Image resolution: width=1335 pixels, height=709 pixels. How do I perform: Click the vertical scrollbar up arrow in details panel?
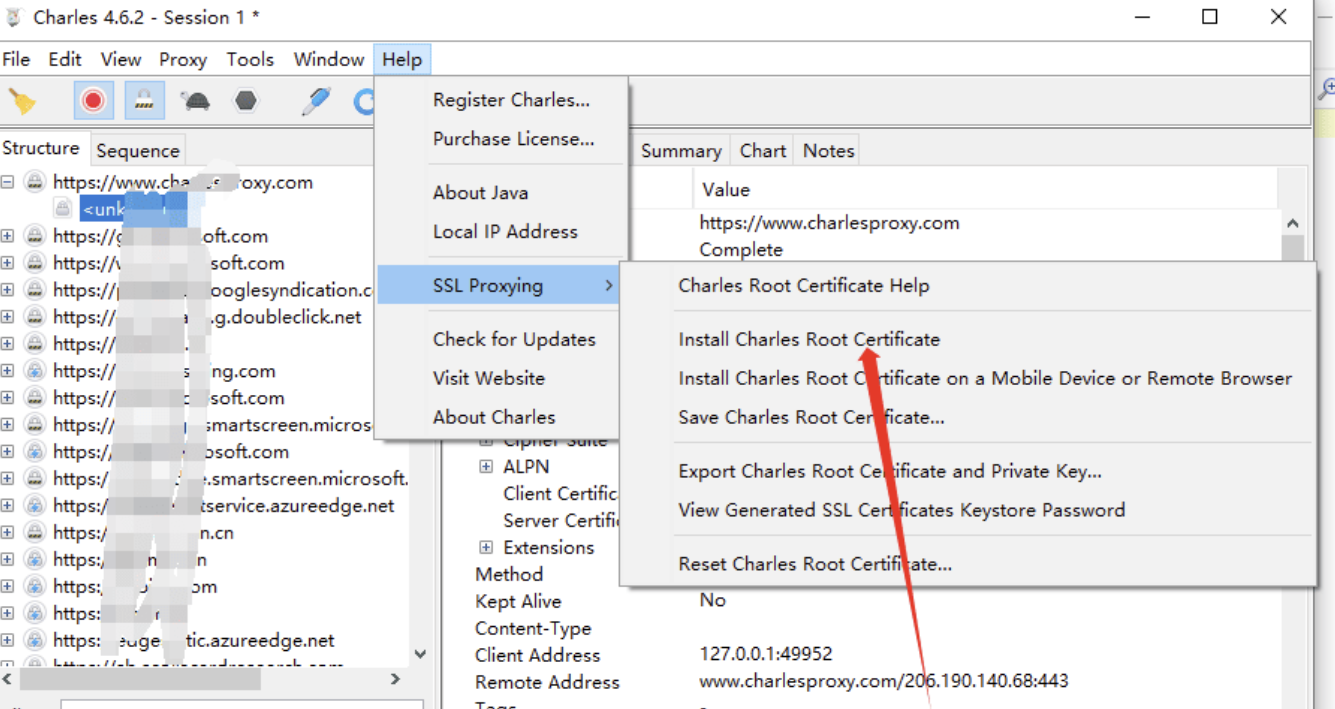tap(1292, 224)
